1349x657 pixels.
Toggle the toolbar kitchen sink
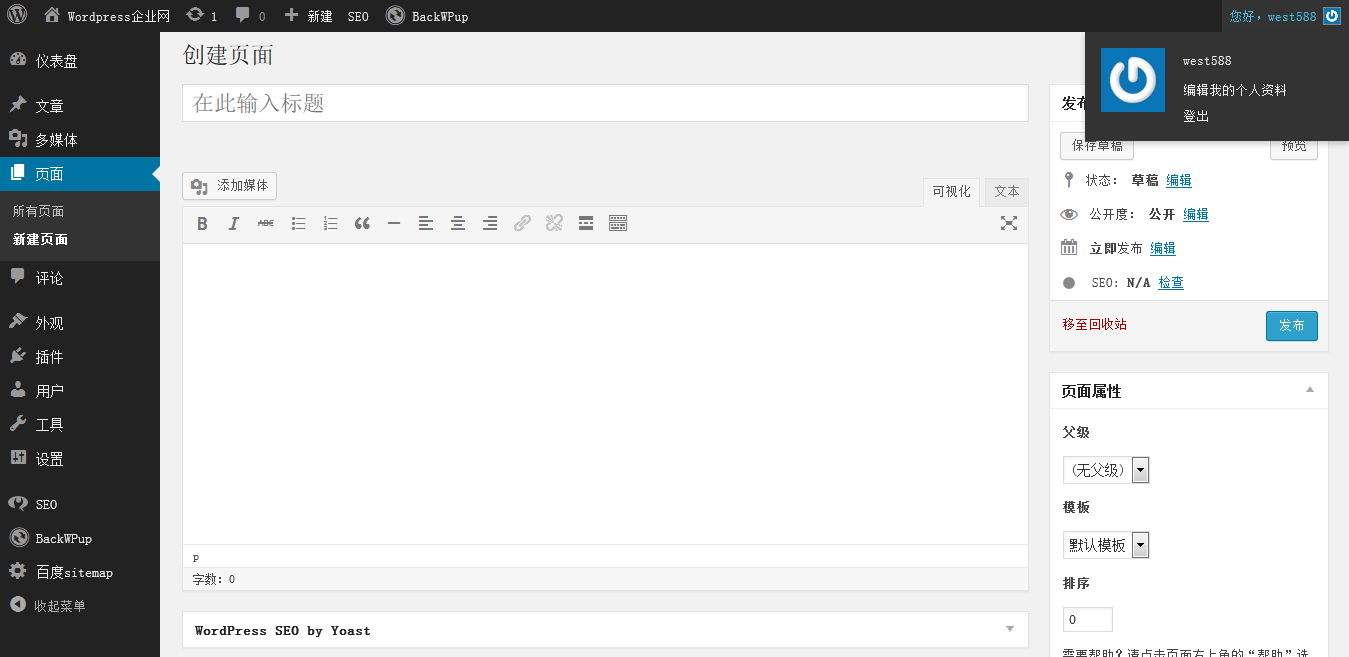click(x=618, y=224)
